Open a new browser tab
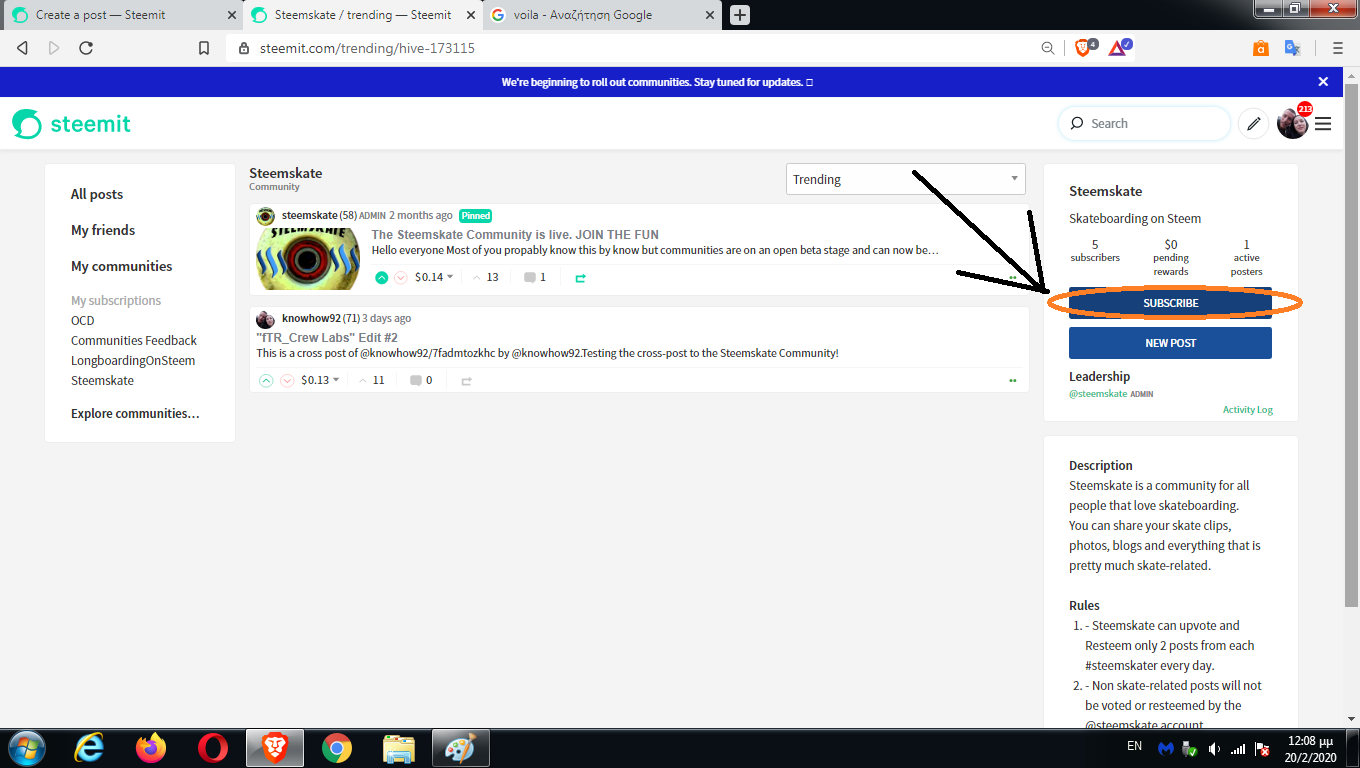This screenshot has height=768, width=1360. pyautogui.click(x=739, y=15)
